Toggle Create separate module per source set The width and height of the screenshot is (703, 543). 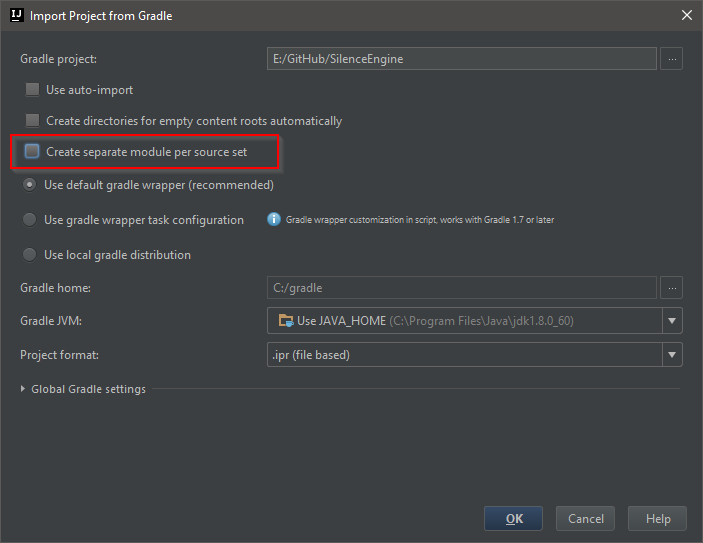[x=32, y=152]
